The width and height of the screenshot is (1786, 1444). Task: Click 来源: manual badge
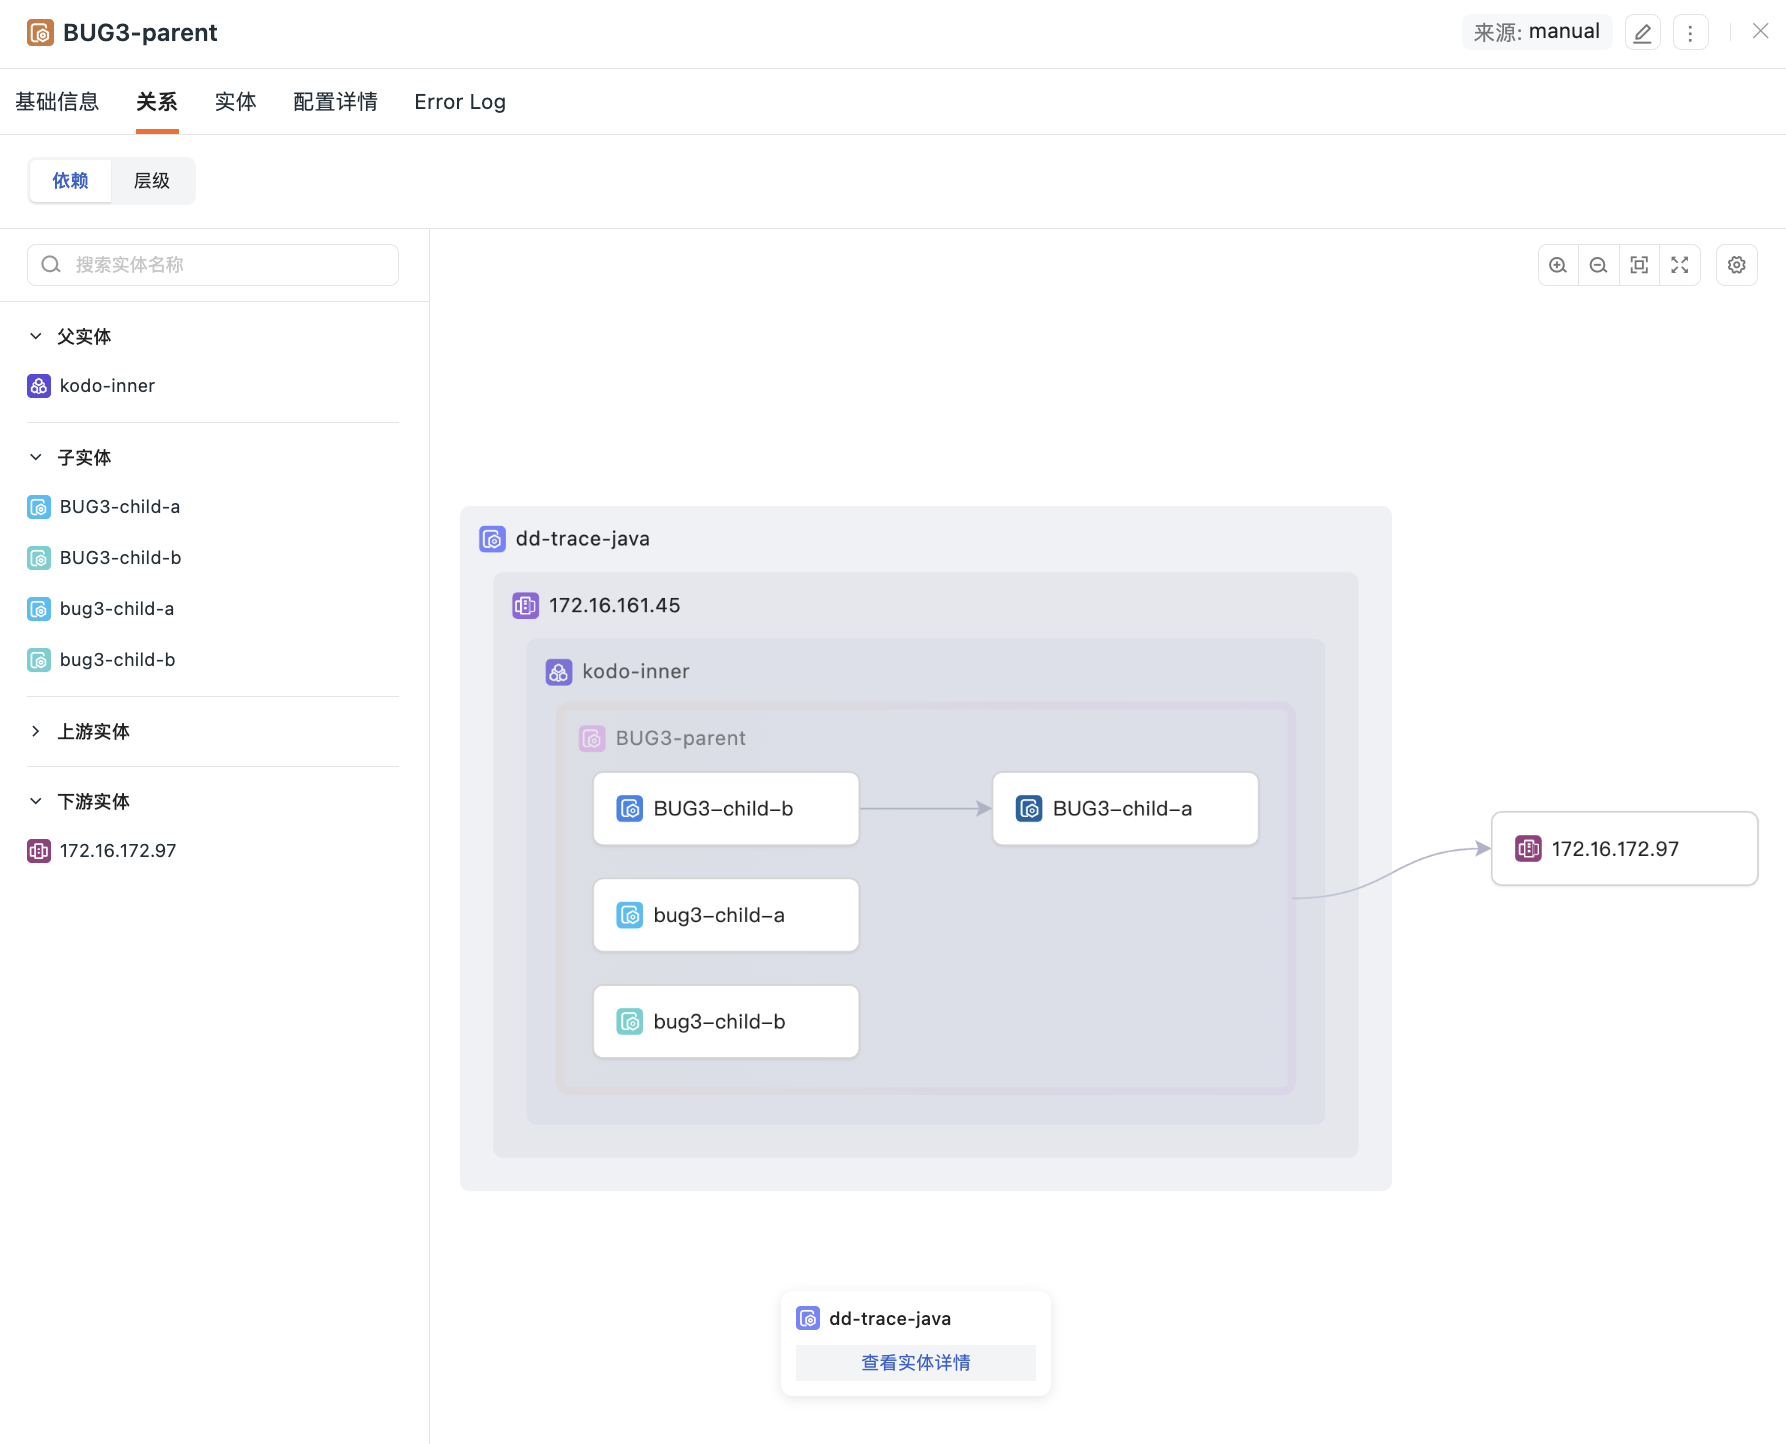pos(1537,32)
